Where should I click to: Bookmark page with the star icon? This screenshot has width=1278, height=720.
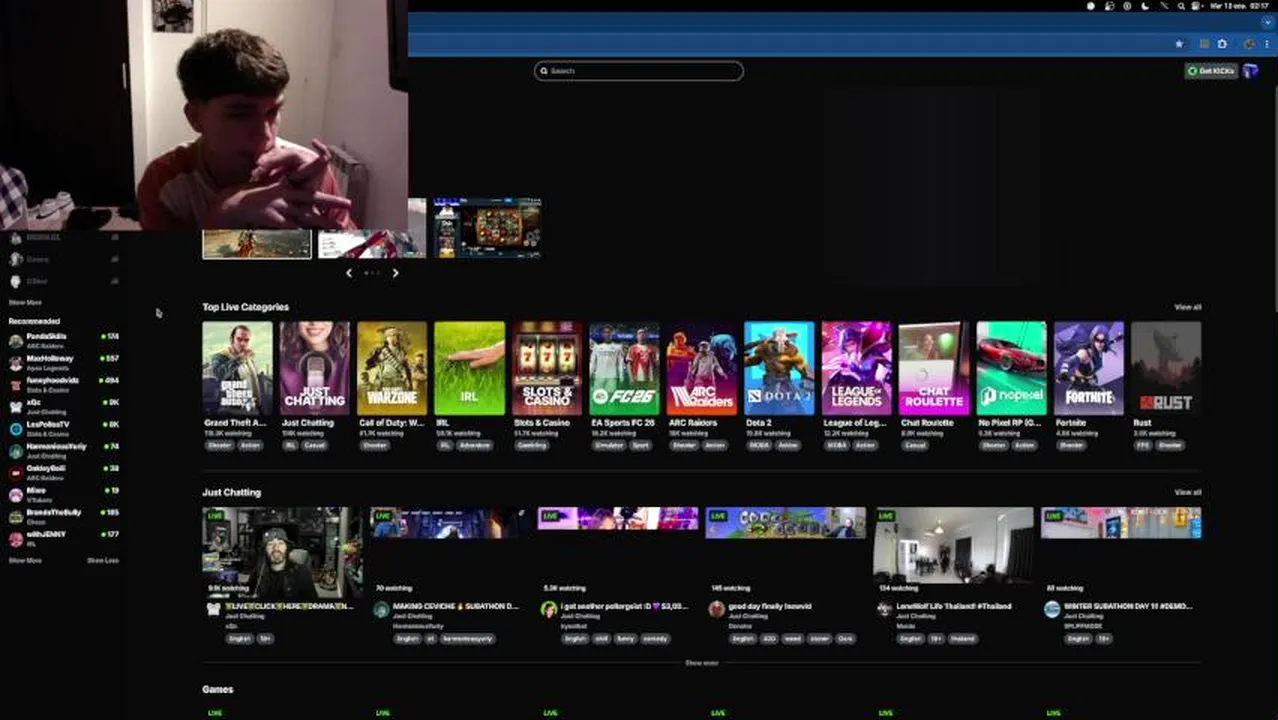click(x=1179, y=44)
